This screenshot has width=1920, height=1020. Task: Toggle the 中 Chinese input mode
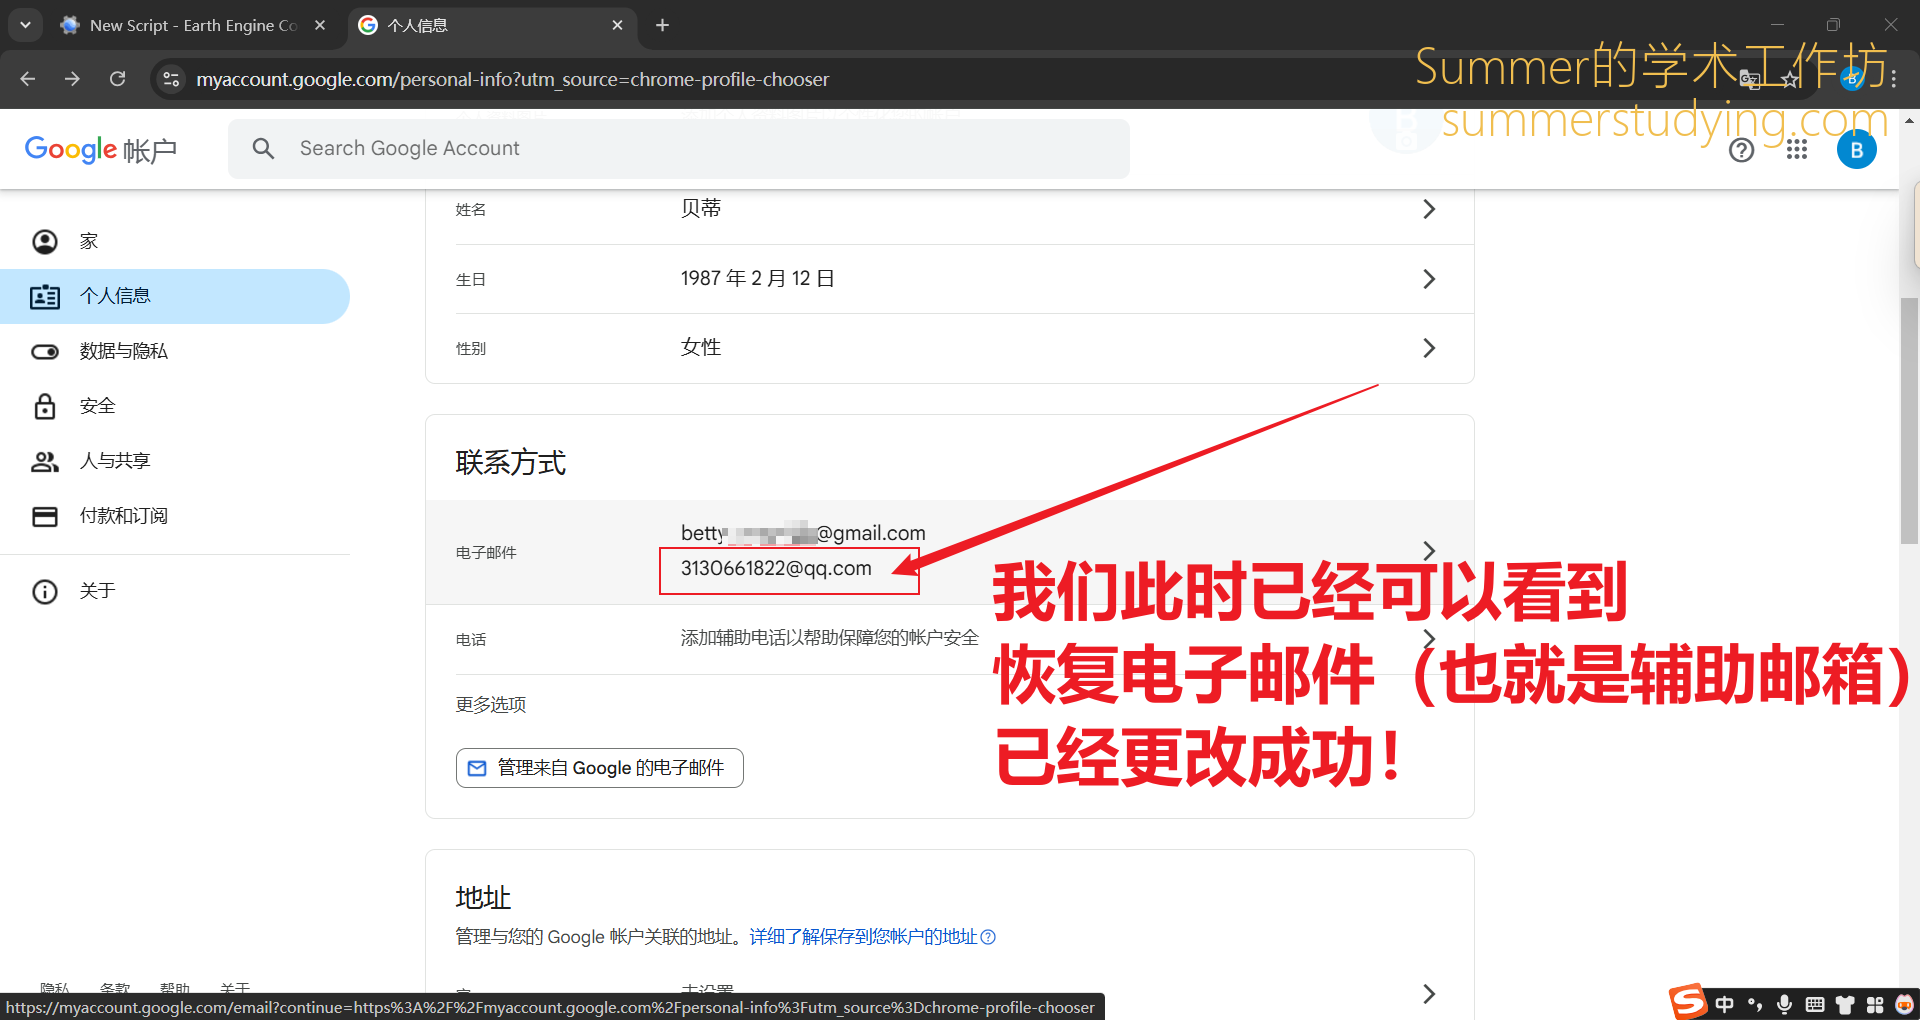(1725, 1004)
